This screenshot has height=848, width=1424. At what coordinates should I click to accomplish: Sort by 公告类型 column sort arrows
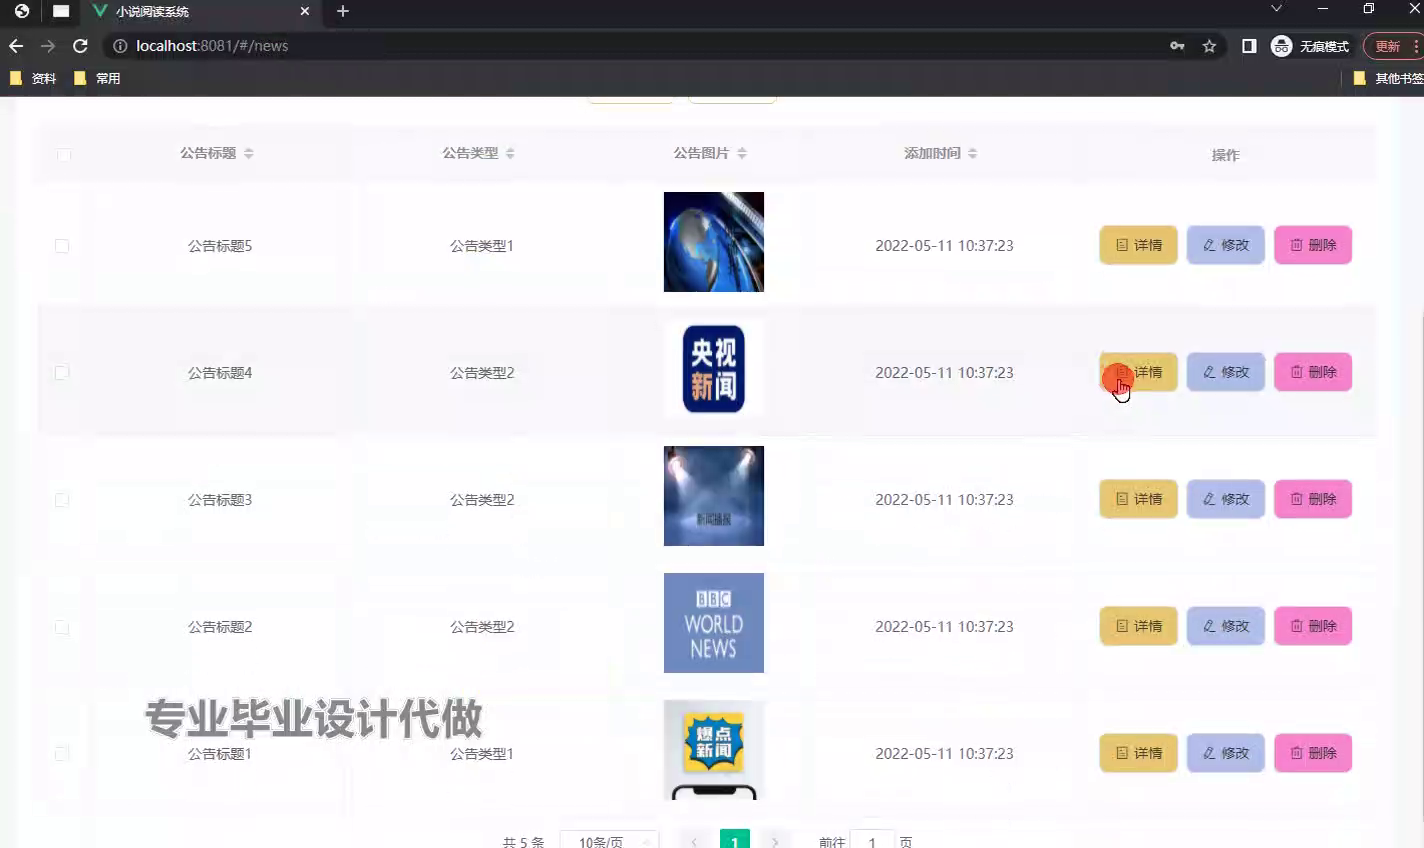click(510, 153)
